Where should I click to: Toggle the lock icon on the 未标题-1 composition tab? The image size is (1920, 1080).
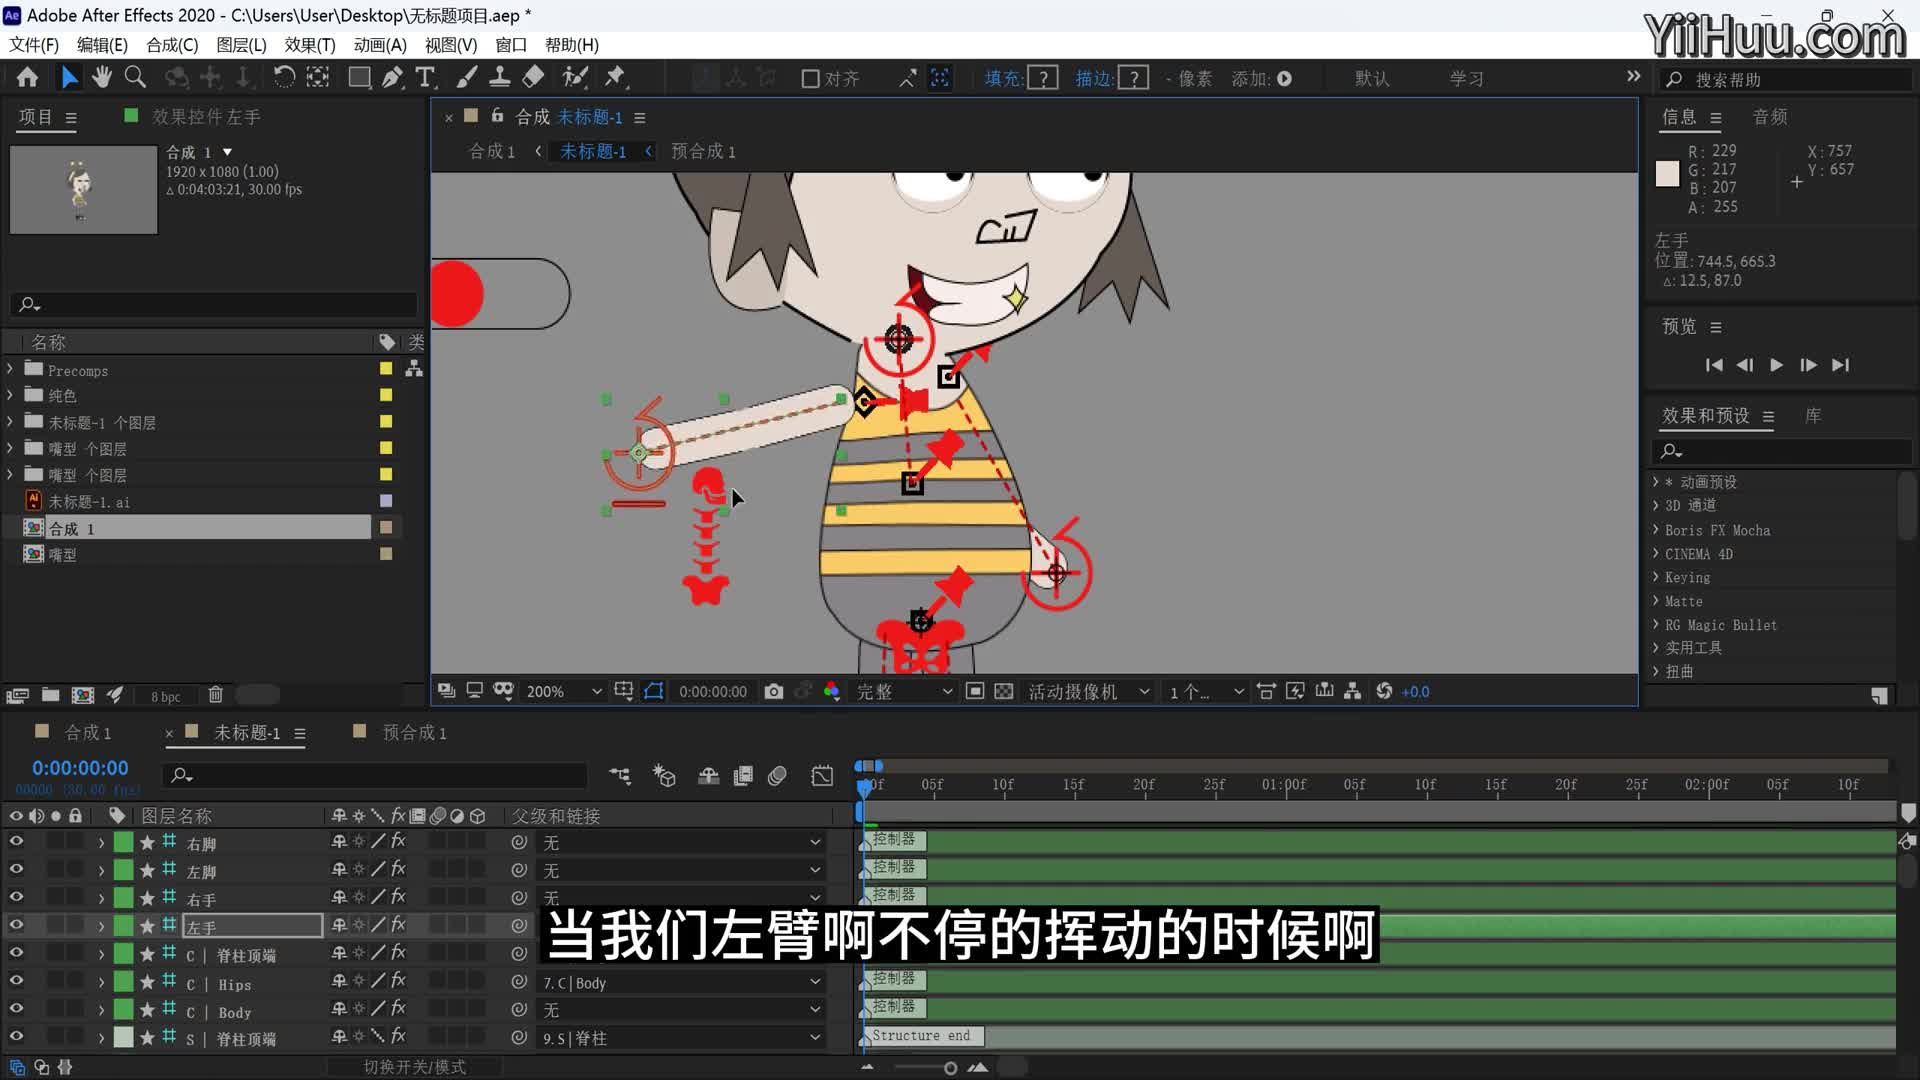497,116
